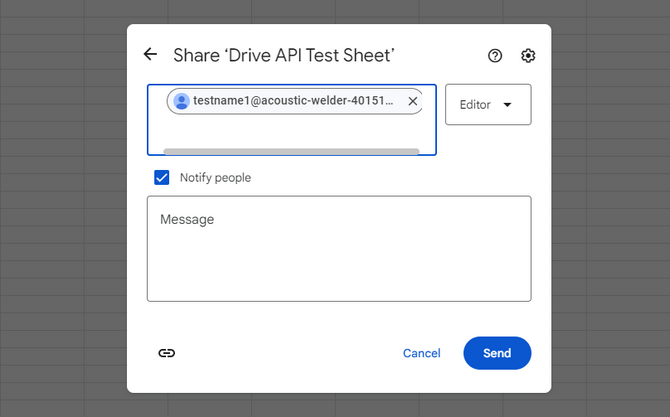Focus the recipients field below the email chip
Screen dimensions: 670x417
pos(291,132)
